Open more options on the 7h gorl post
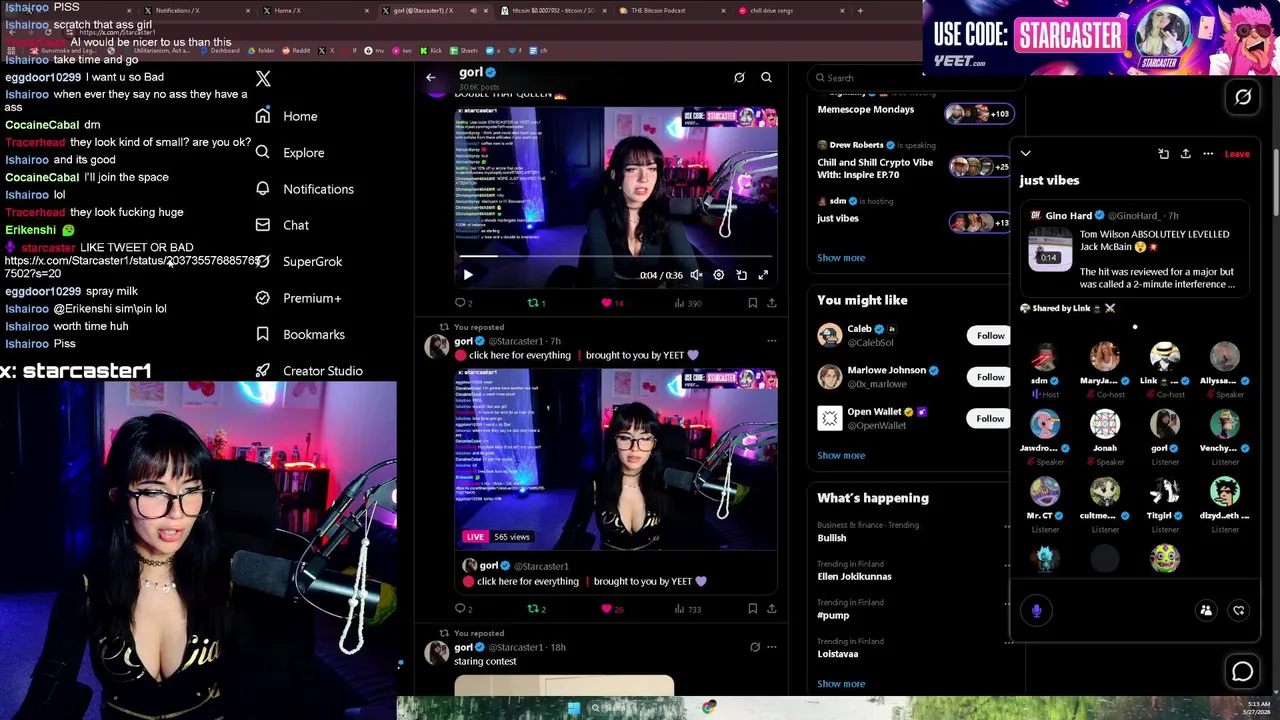This screenshot has height=720, width=1280. click(x=771, y=341)
